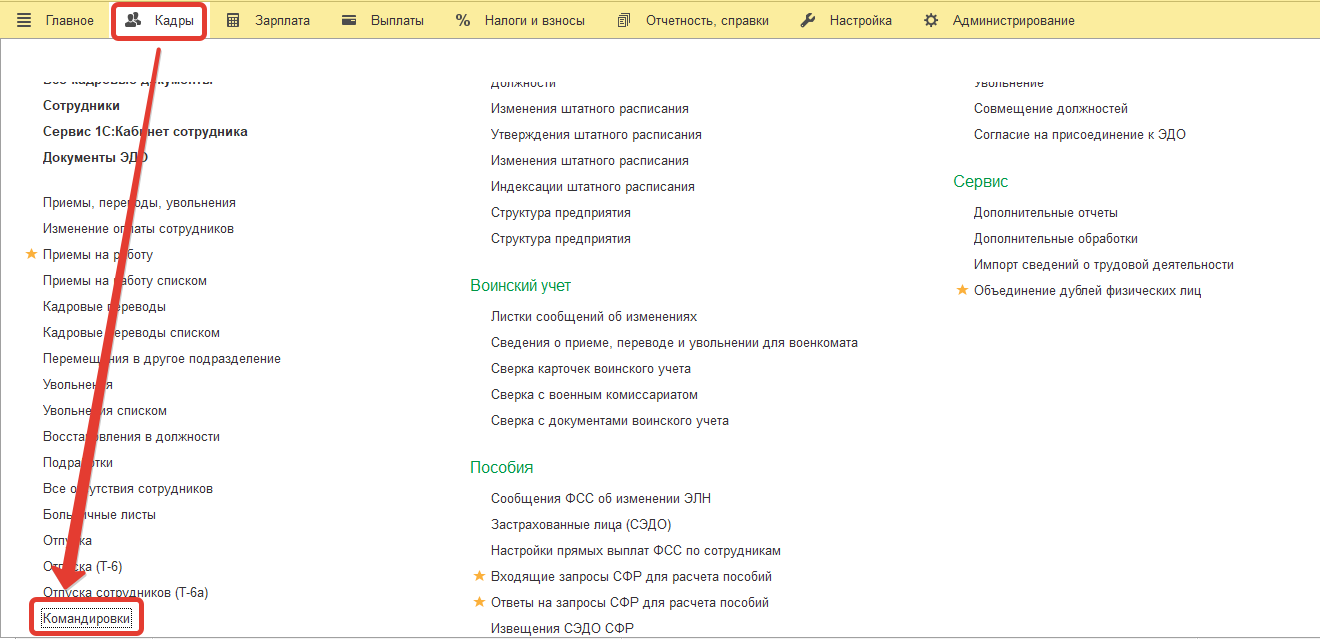The height and width of the screenshot is (639, 1320).
Task: Open Индексации штатного расписания
Action: (592, 187)
